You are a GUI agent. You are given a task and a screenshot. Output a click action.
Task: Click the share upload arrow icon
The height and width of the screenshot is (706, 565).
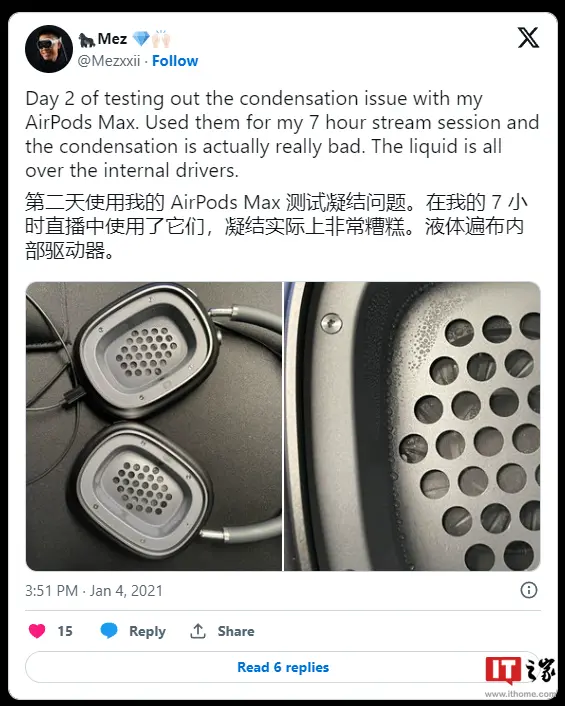click(x=198, y=631)
